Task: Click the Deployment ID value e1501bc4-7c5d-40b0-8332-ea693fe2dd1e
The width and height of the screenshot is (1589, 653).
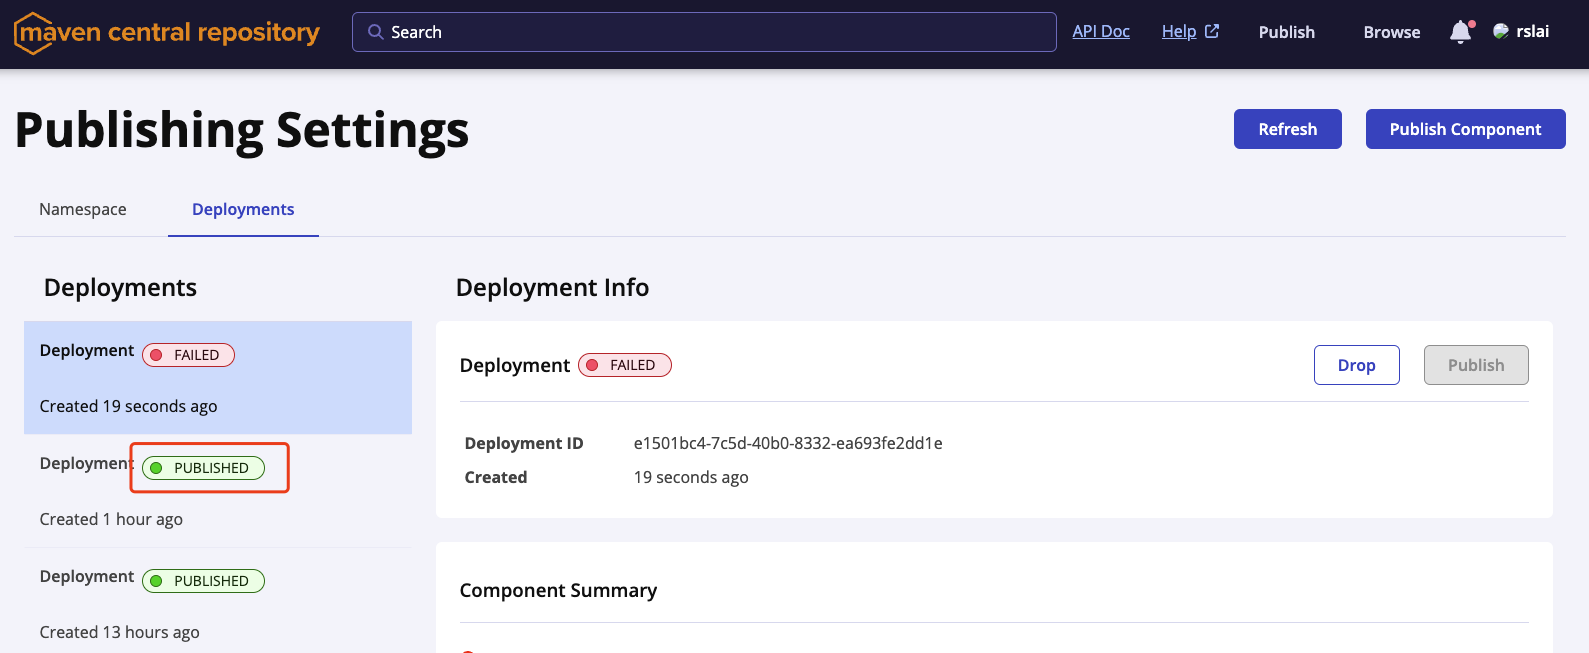Action: coord(788,443)
